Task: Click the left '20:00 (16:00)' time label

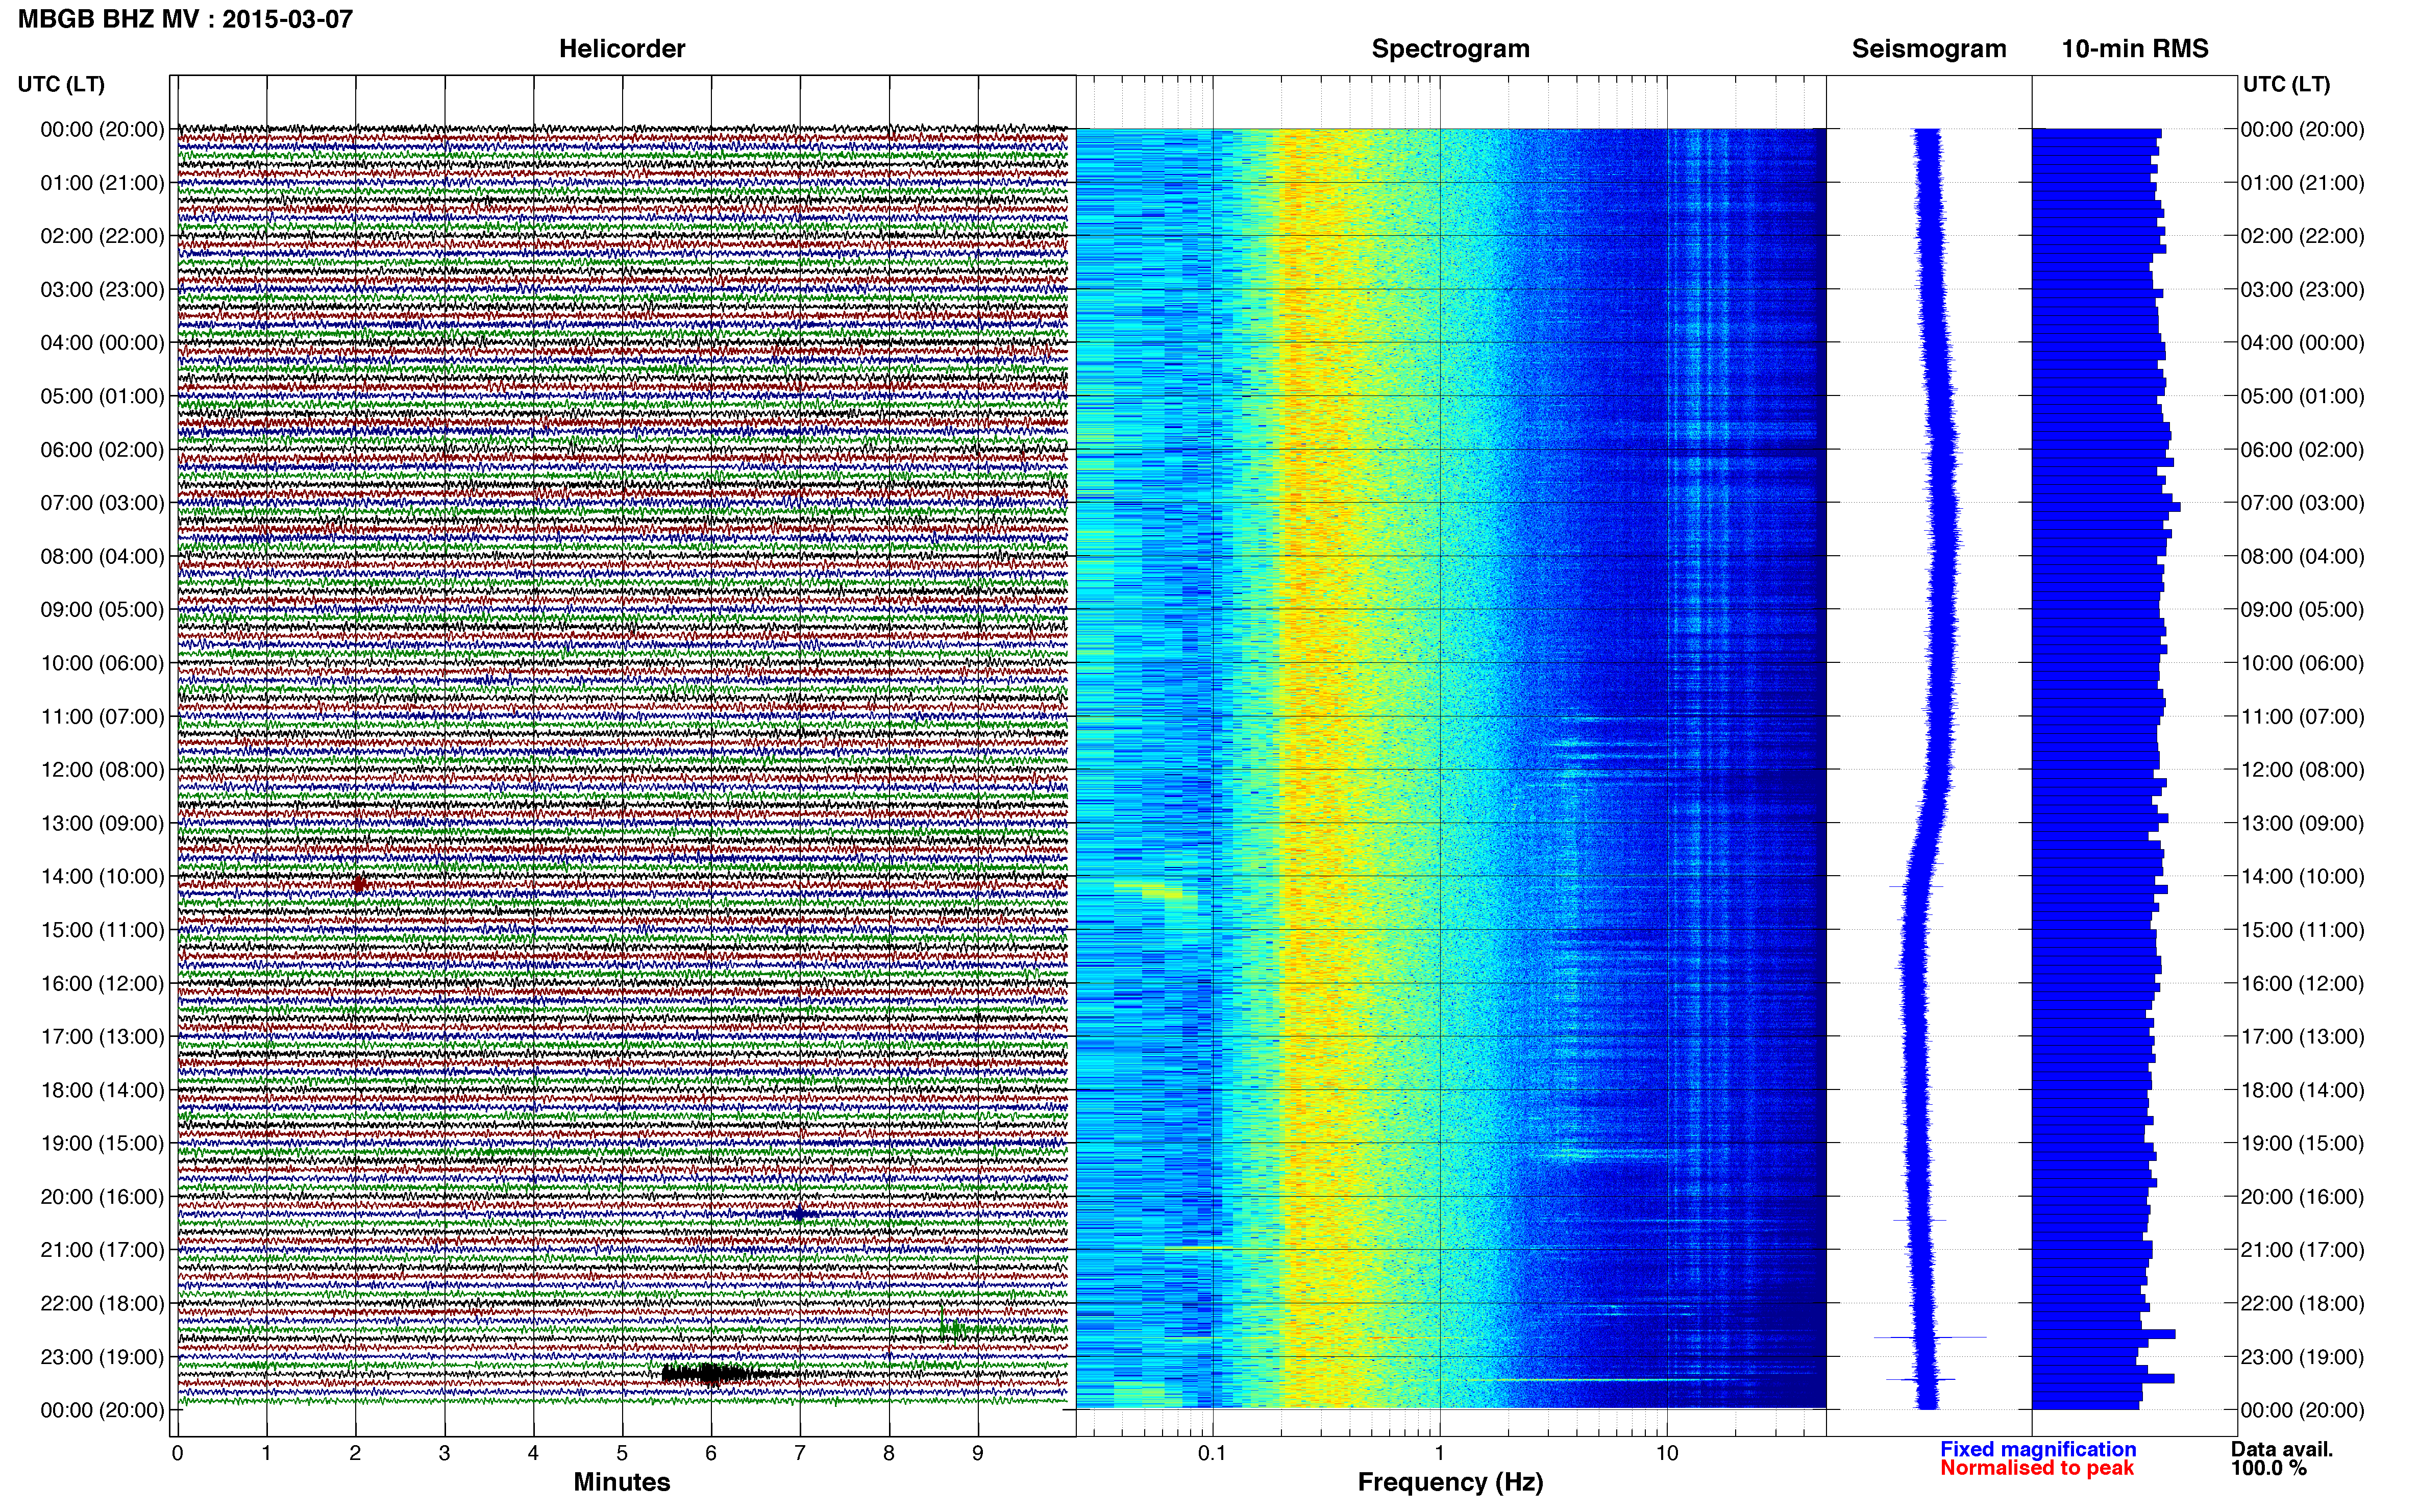Action: [x=102, y=1196]
